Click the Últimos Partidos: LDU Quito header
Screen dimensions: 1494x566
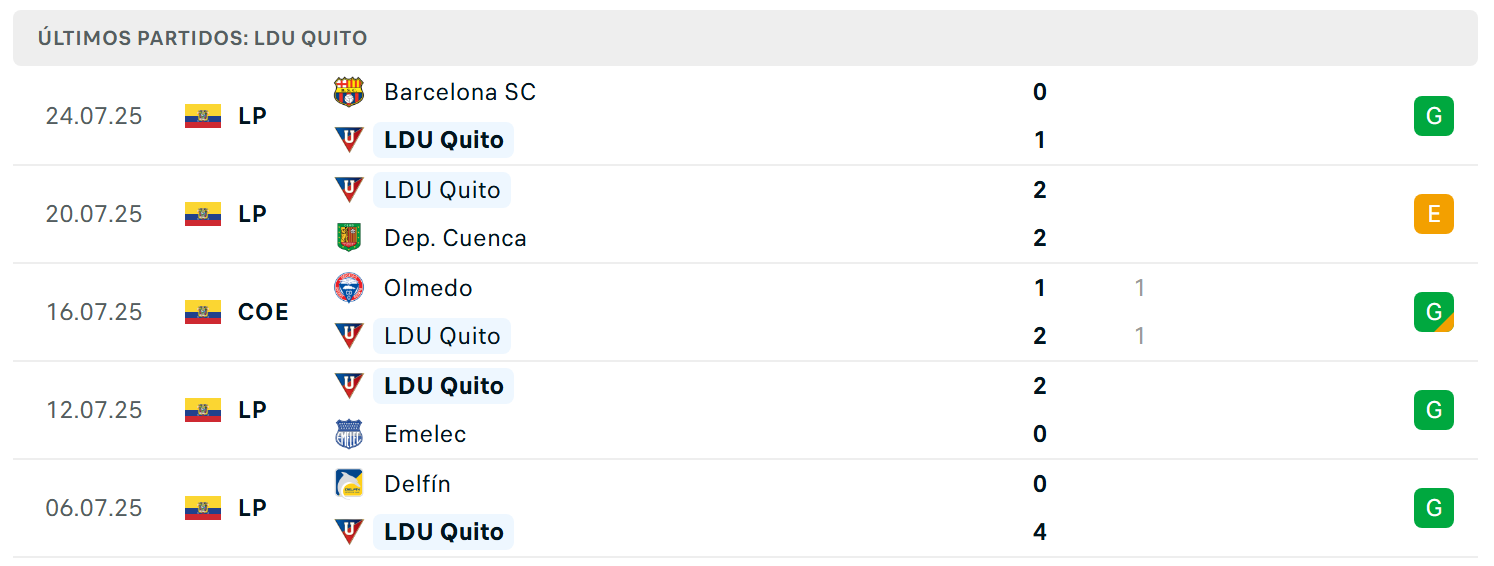click(202, 38)
